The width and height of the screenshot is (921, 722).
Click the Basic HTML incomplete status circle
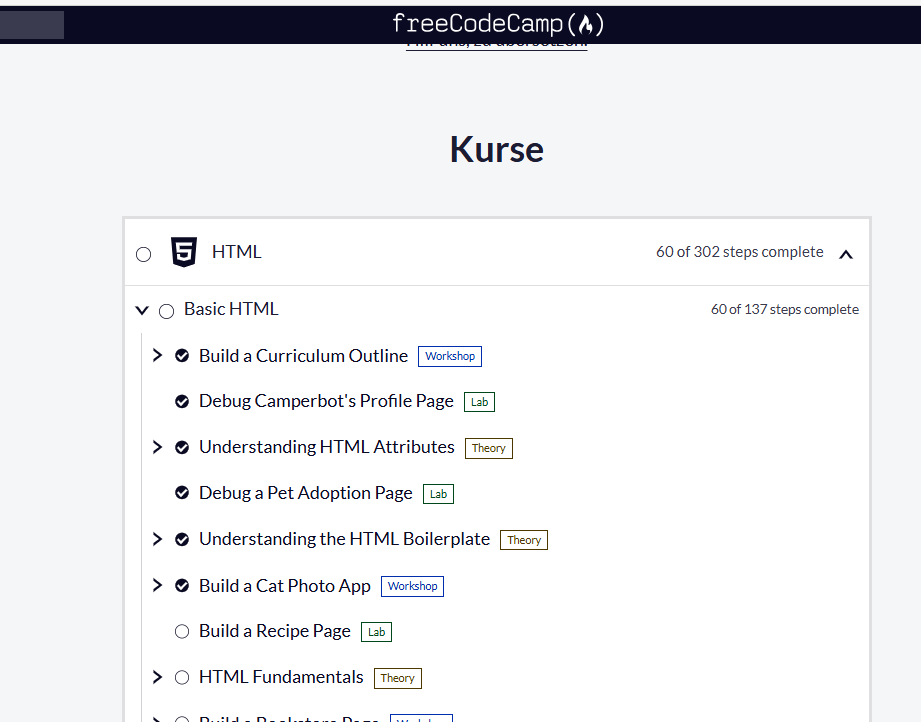click(x=167, y=311)
